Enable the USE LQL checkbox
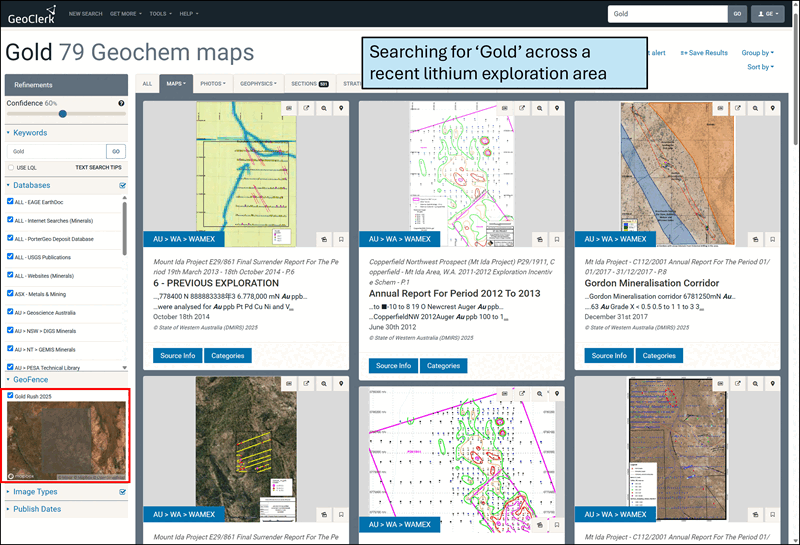The width and height of the screenshot is (800, 545). [x=11, y=167]
